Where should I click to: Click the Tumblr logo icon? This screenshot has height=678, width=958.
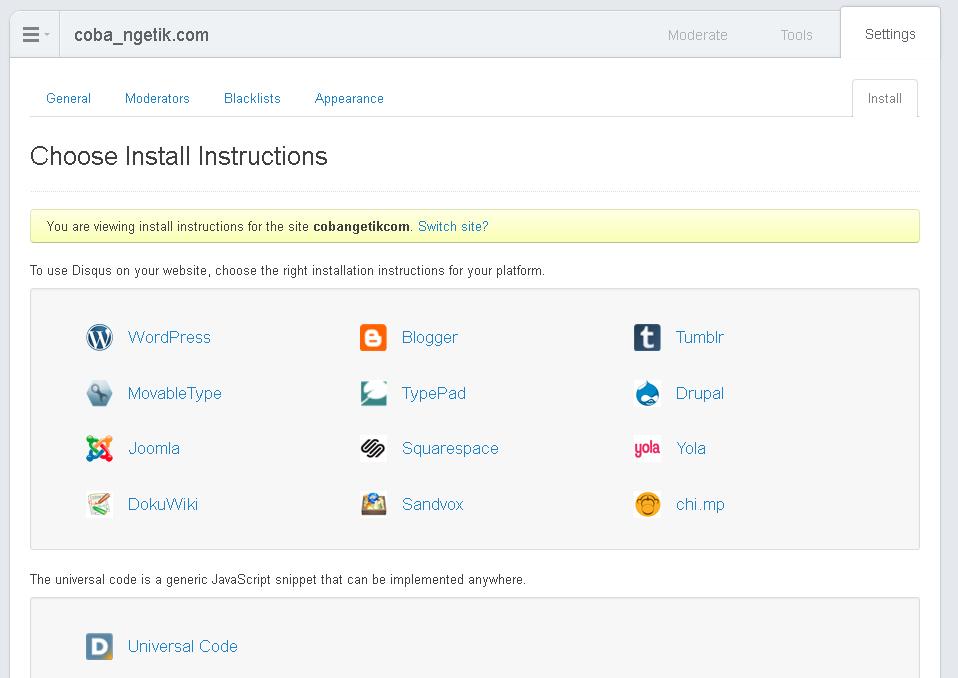point(647,337)
